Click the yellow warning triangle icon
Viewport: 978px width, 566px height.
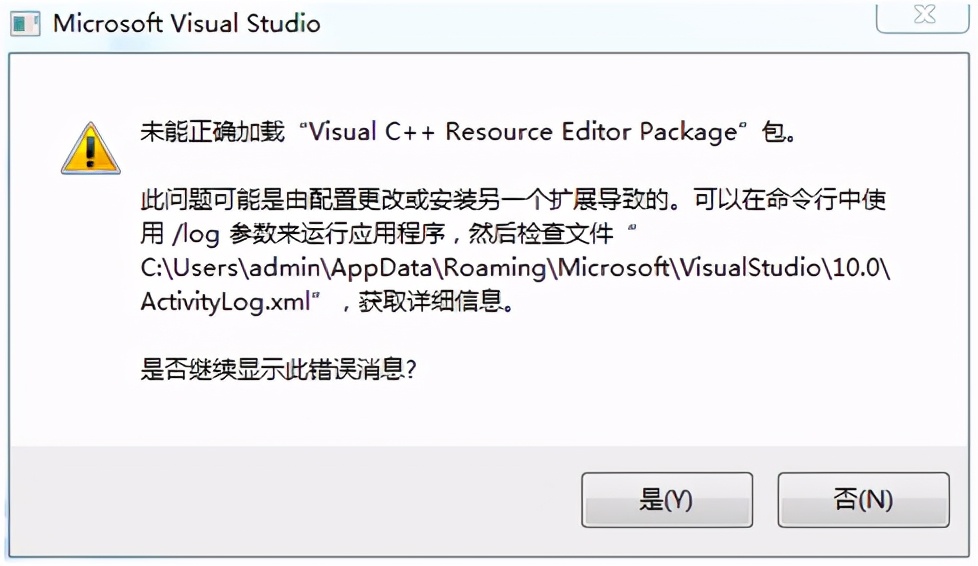[x=90, y=149]
